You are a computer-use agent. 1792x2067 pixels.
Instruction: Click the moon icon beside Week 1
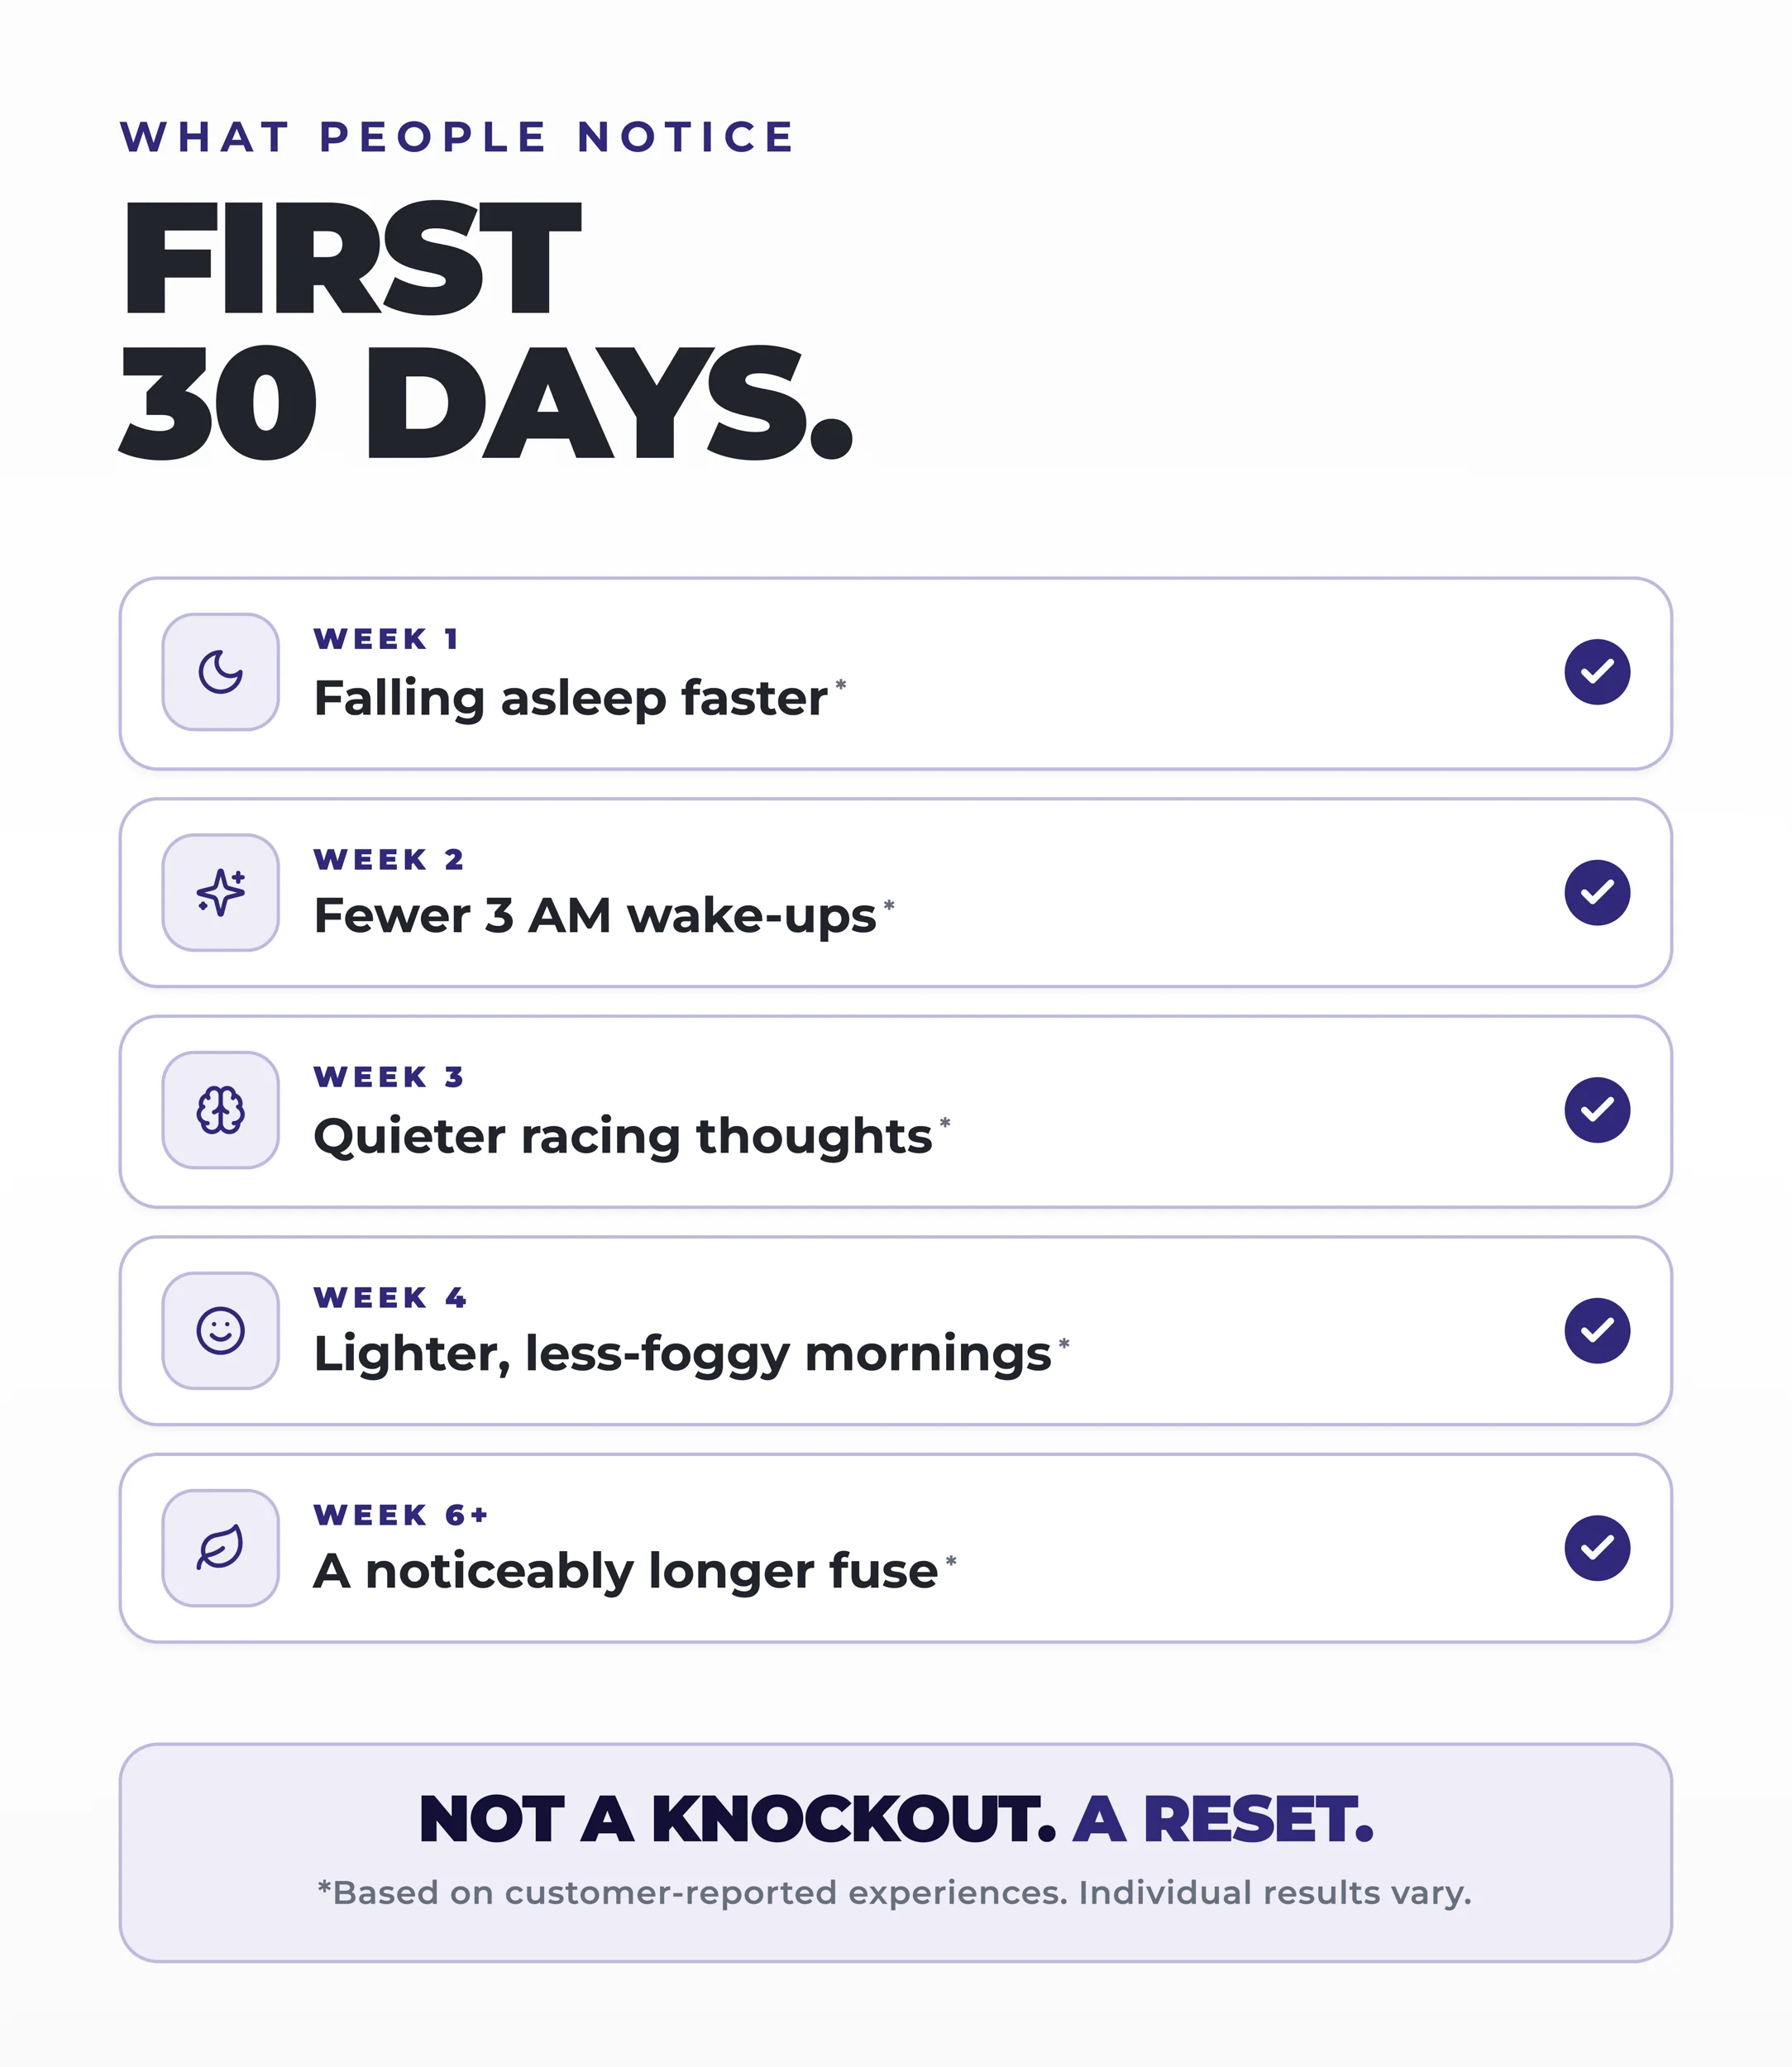[220, 672]
